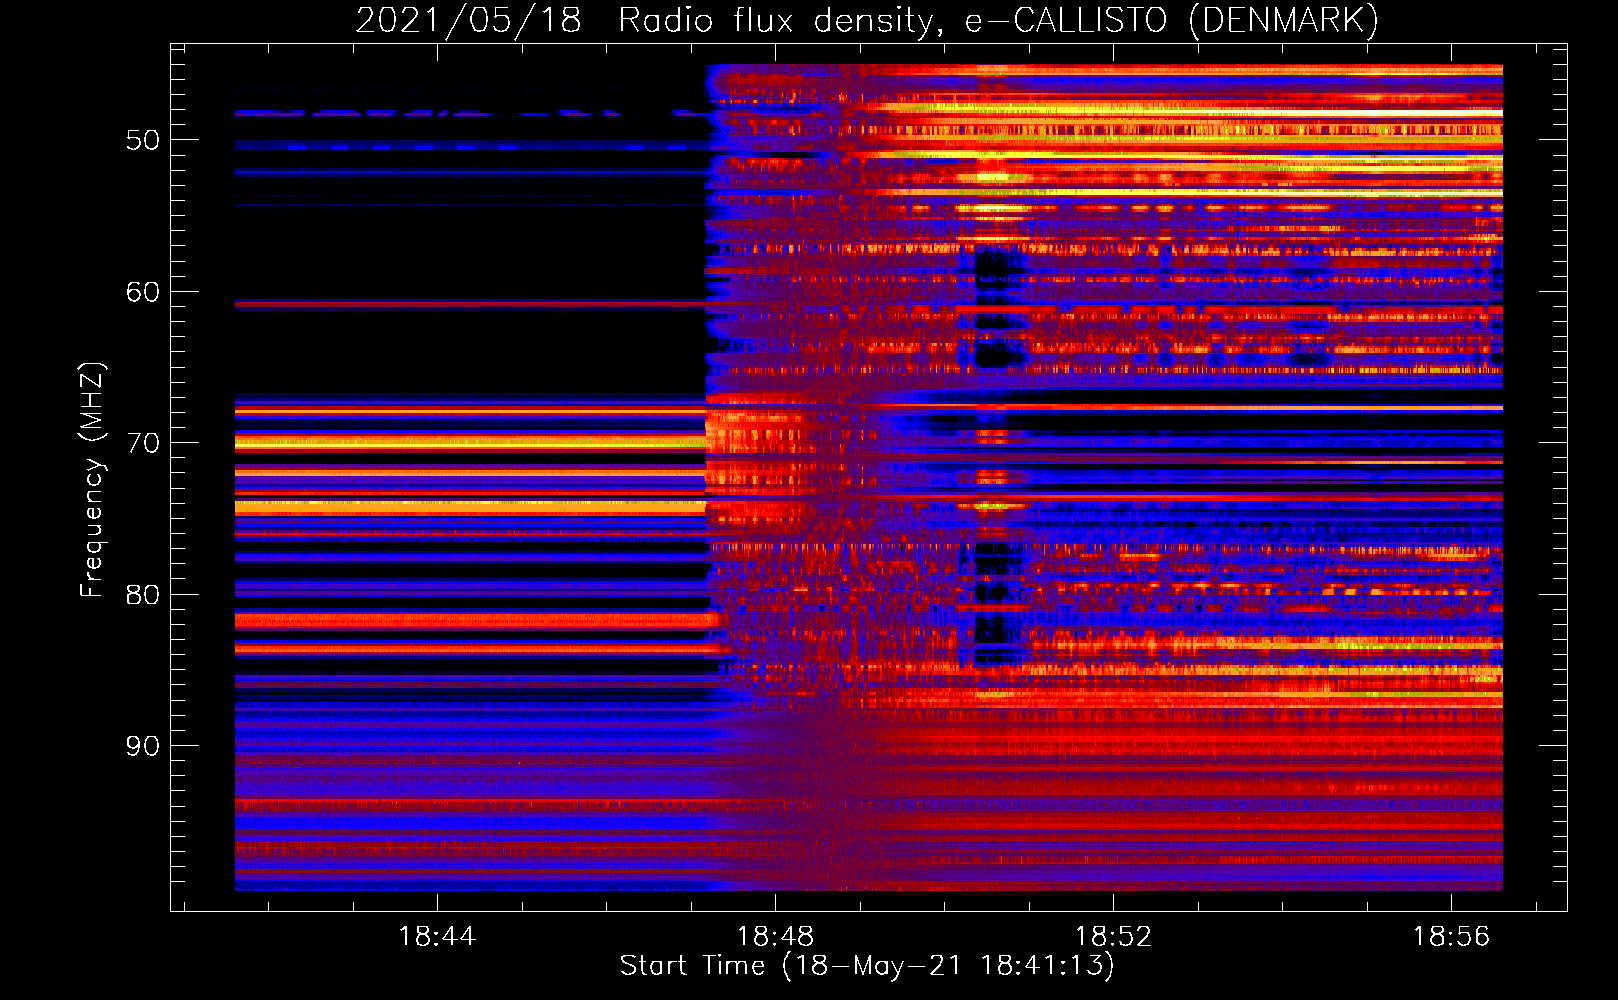Click the 90 MHz frequency tick label
The image size is (1618, 1000).
coord(143,746)
